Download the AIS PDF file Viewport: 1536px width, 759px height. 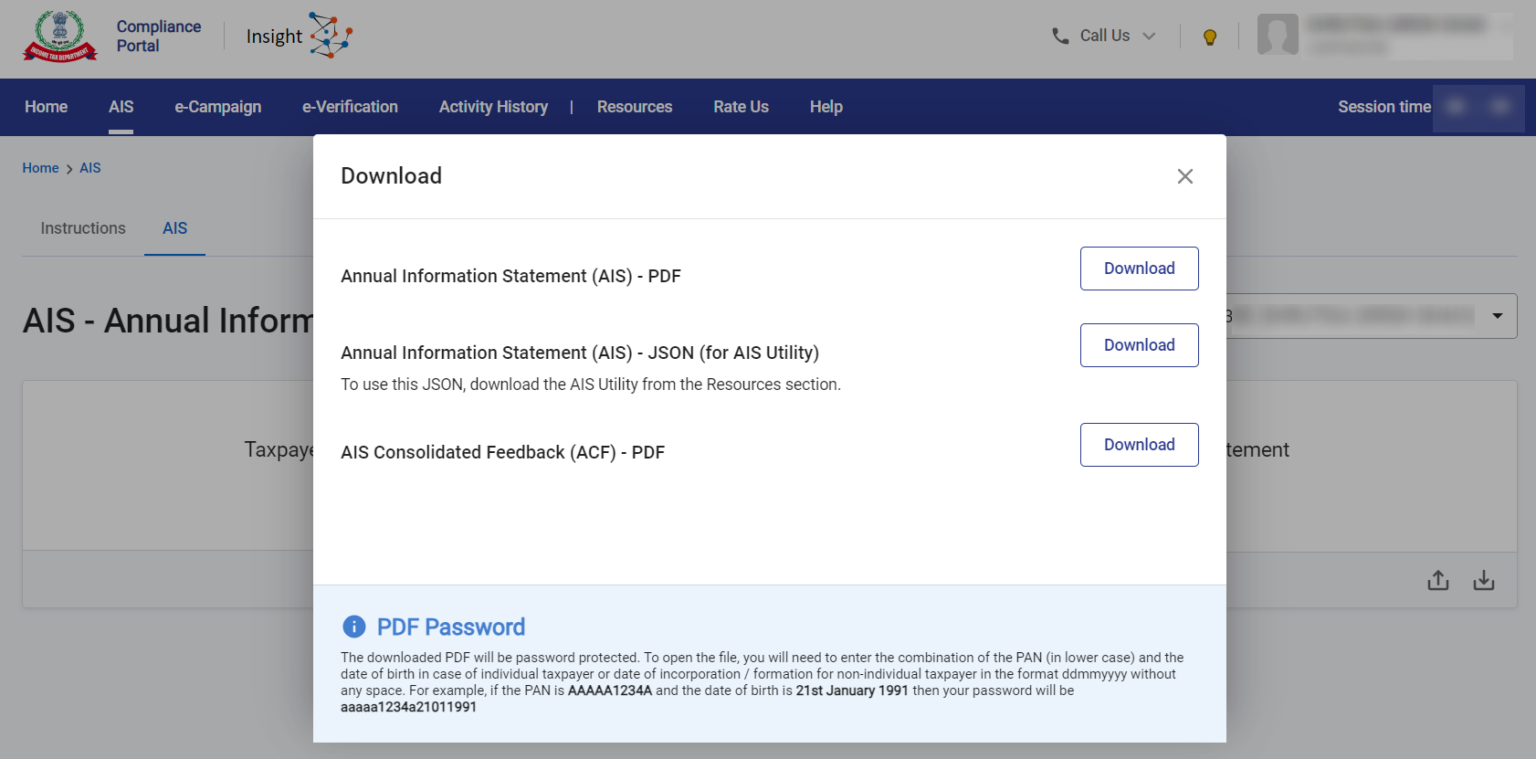[x=1139, y=268]
